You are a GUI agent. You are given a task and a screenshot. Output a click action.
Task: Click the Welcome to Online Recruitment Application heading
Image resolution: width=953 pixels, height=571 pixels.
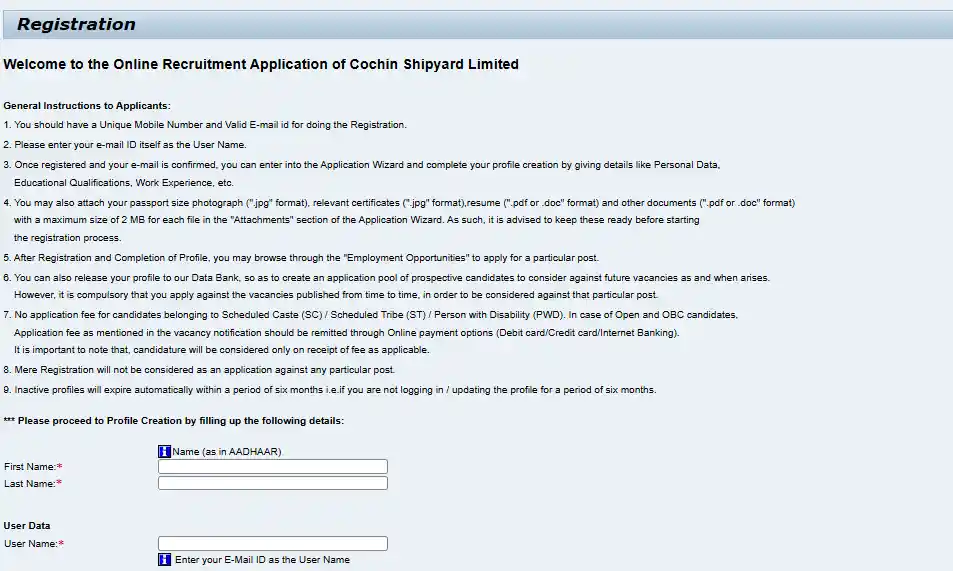tap(261, 64)
